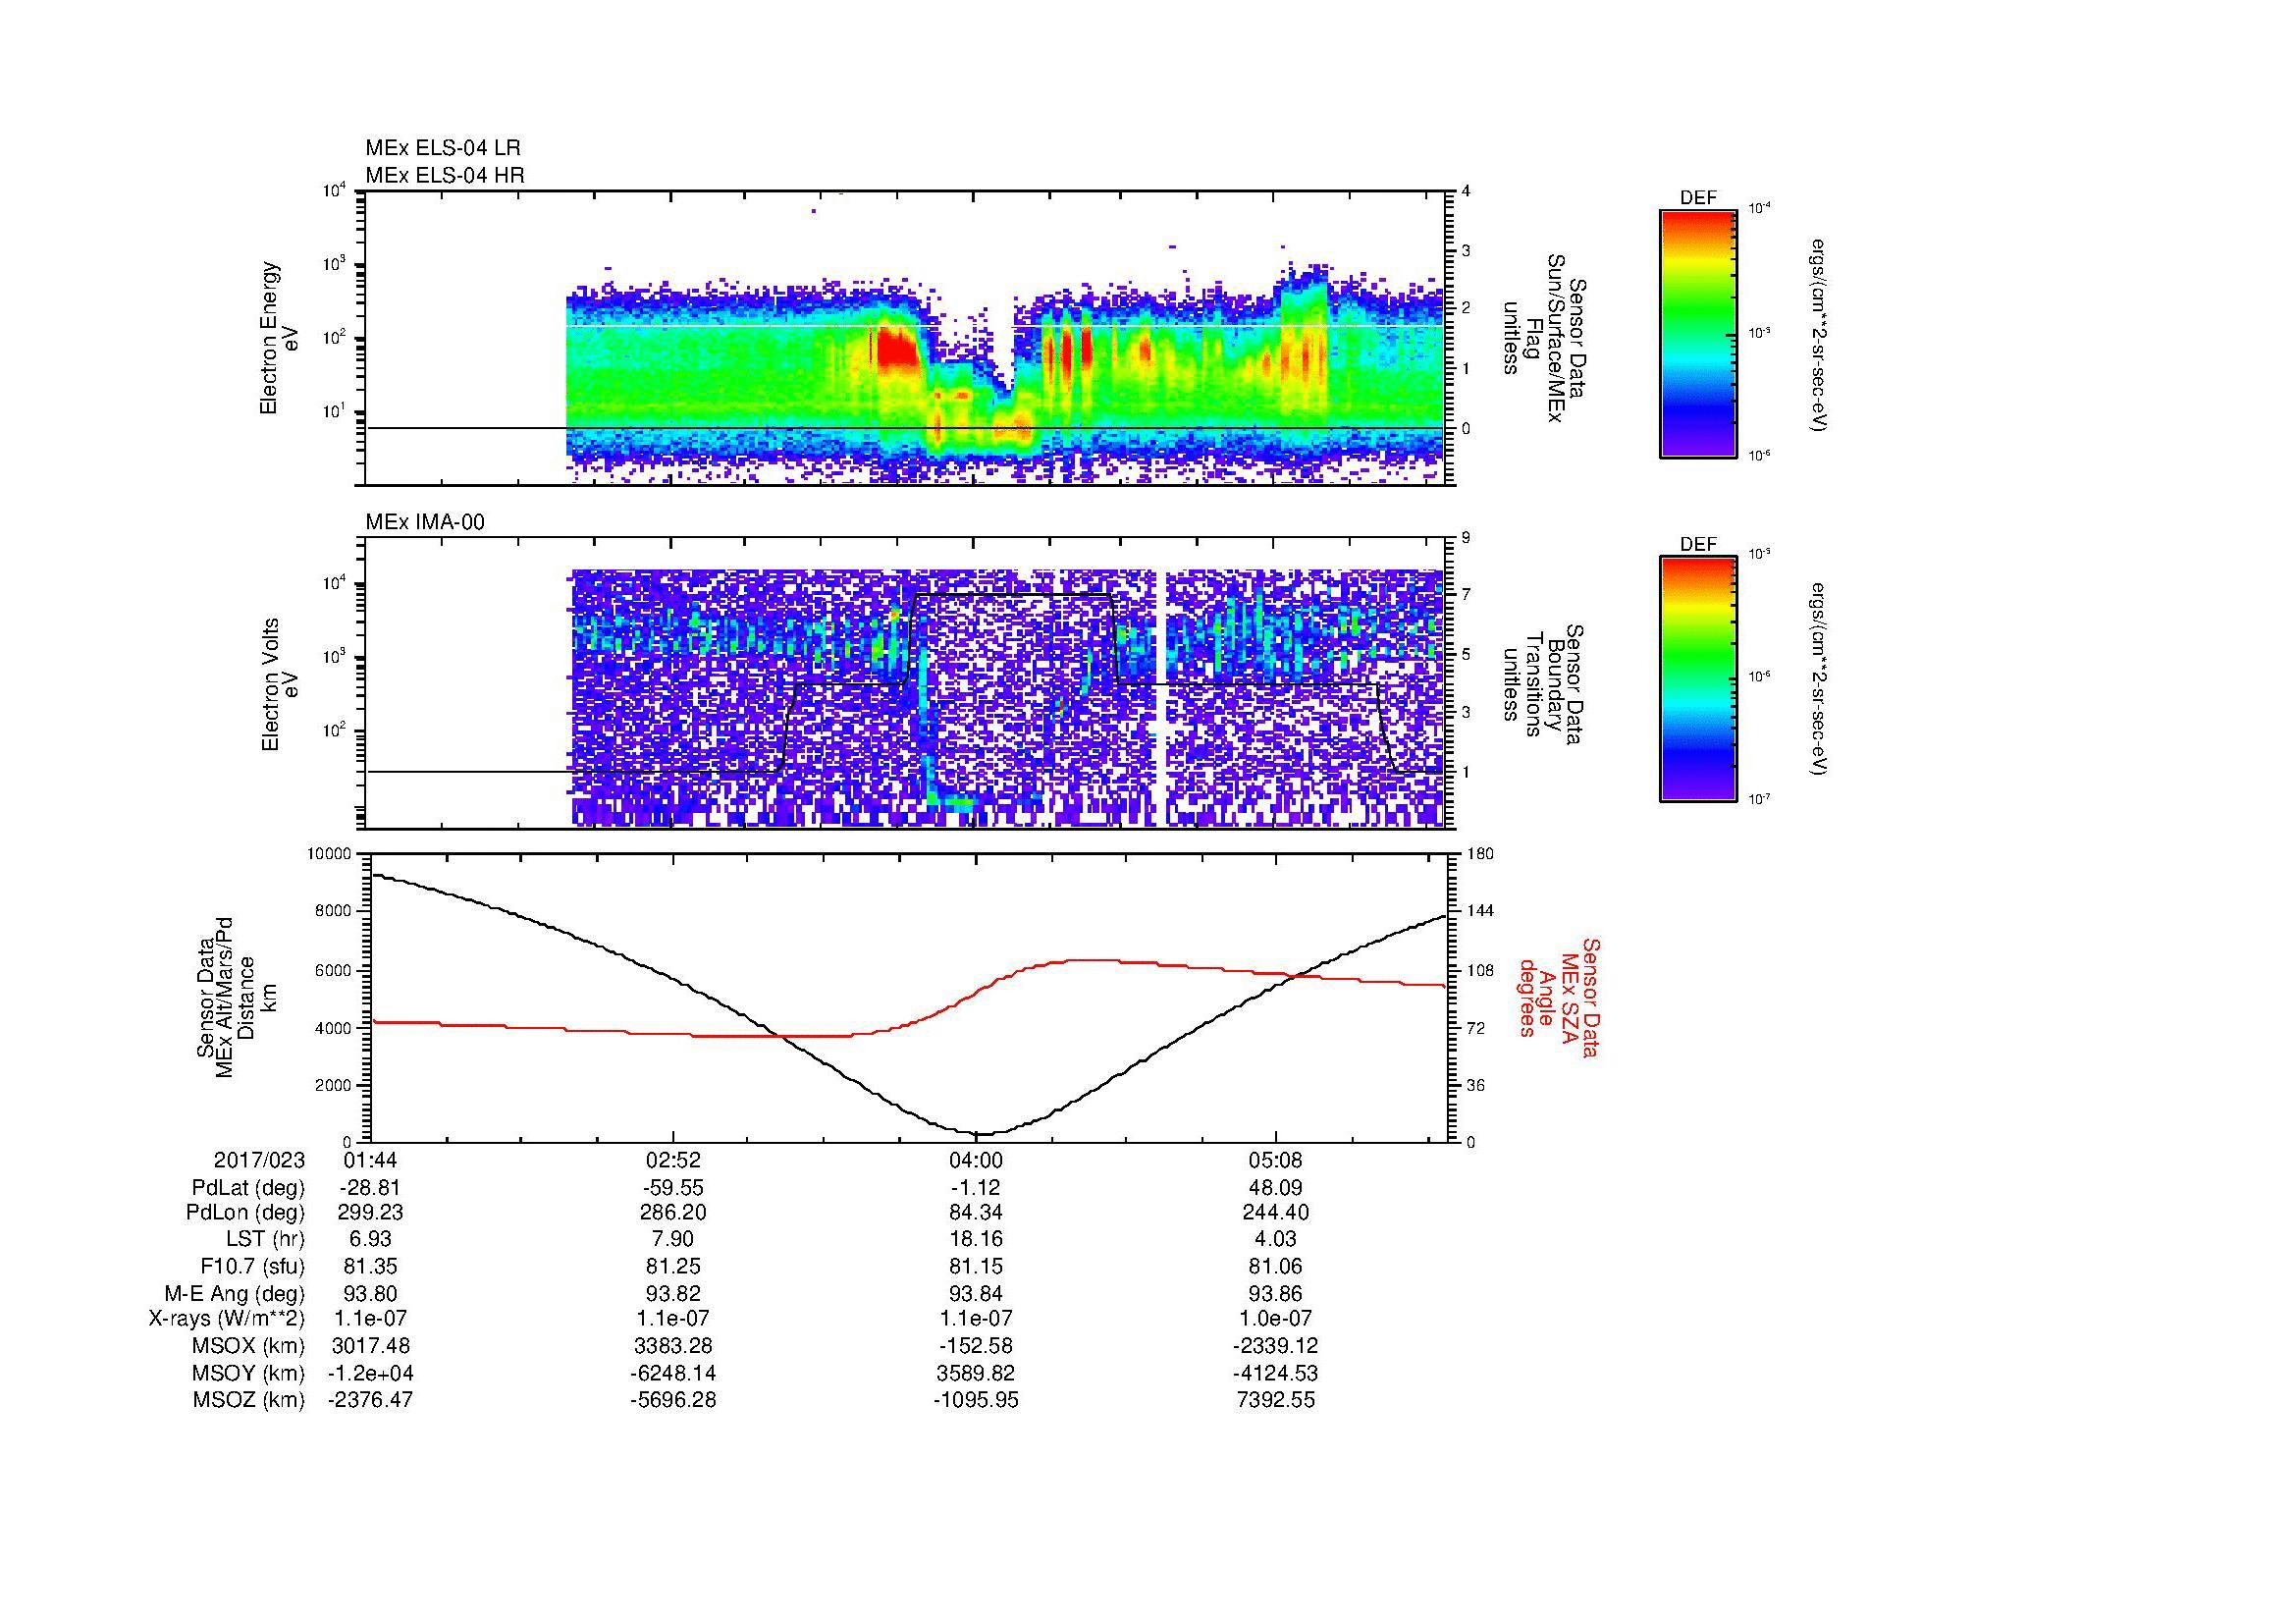Image resolution: width=2296 pixels, height=1623 pixels.
Task: Click the 'MEx IMA-00' panel title
Action: pyautogui.click(x=425, y=522)
